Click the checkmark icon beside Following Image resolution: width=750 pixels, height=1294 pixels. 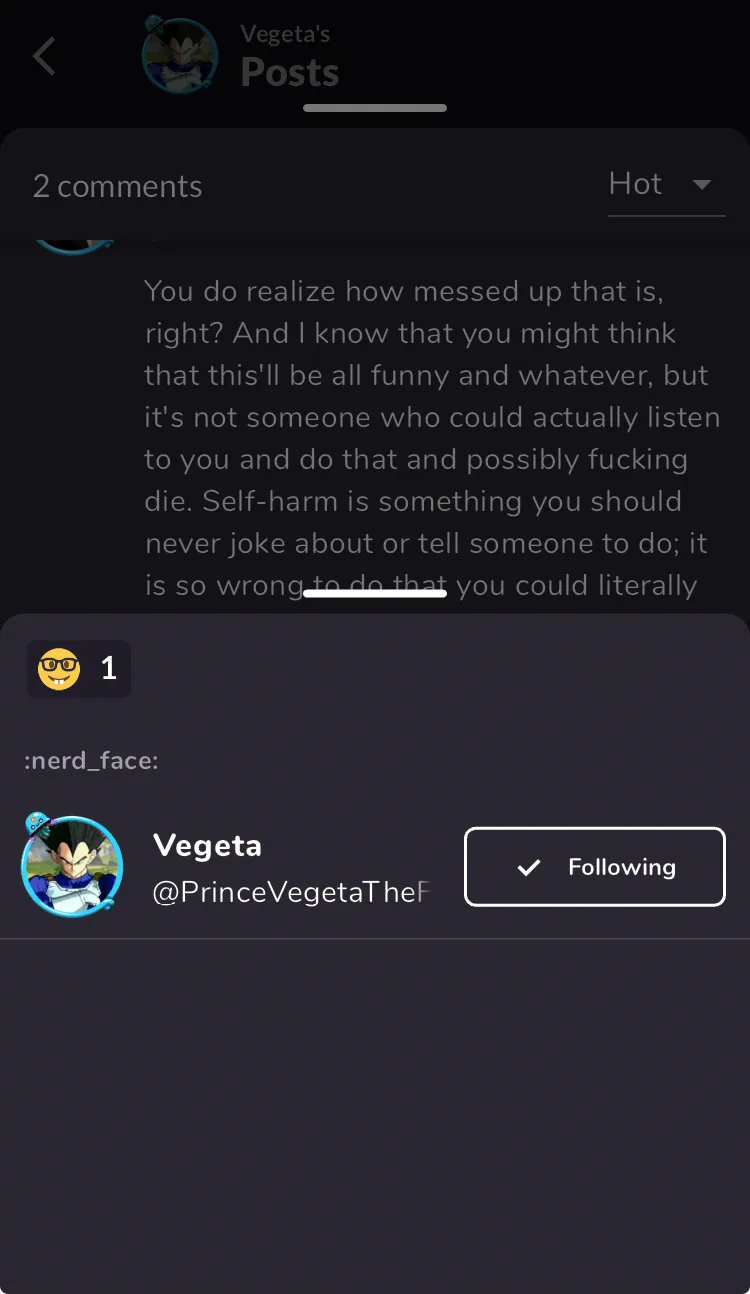[529, 867]
